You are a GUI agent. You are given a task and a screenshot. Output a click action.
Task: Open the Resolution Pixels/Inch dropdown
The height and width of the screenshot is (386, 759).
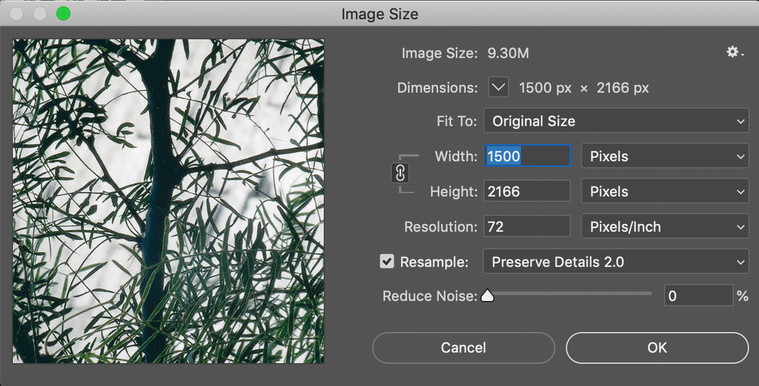tap(665, 227)
